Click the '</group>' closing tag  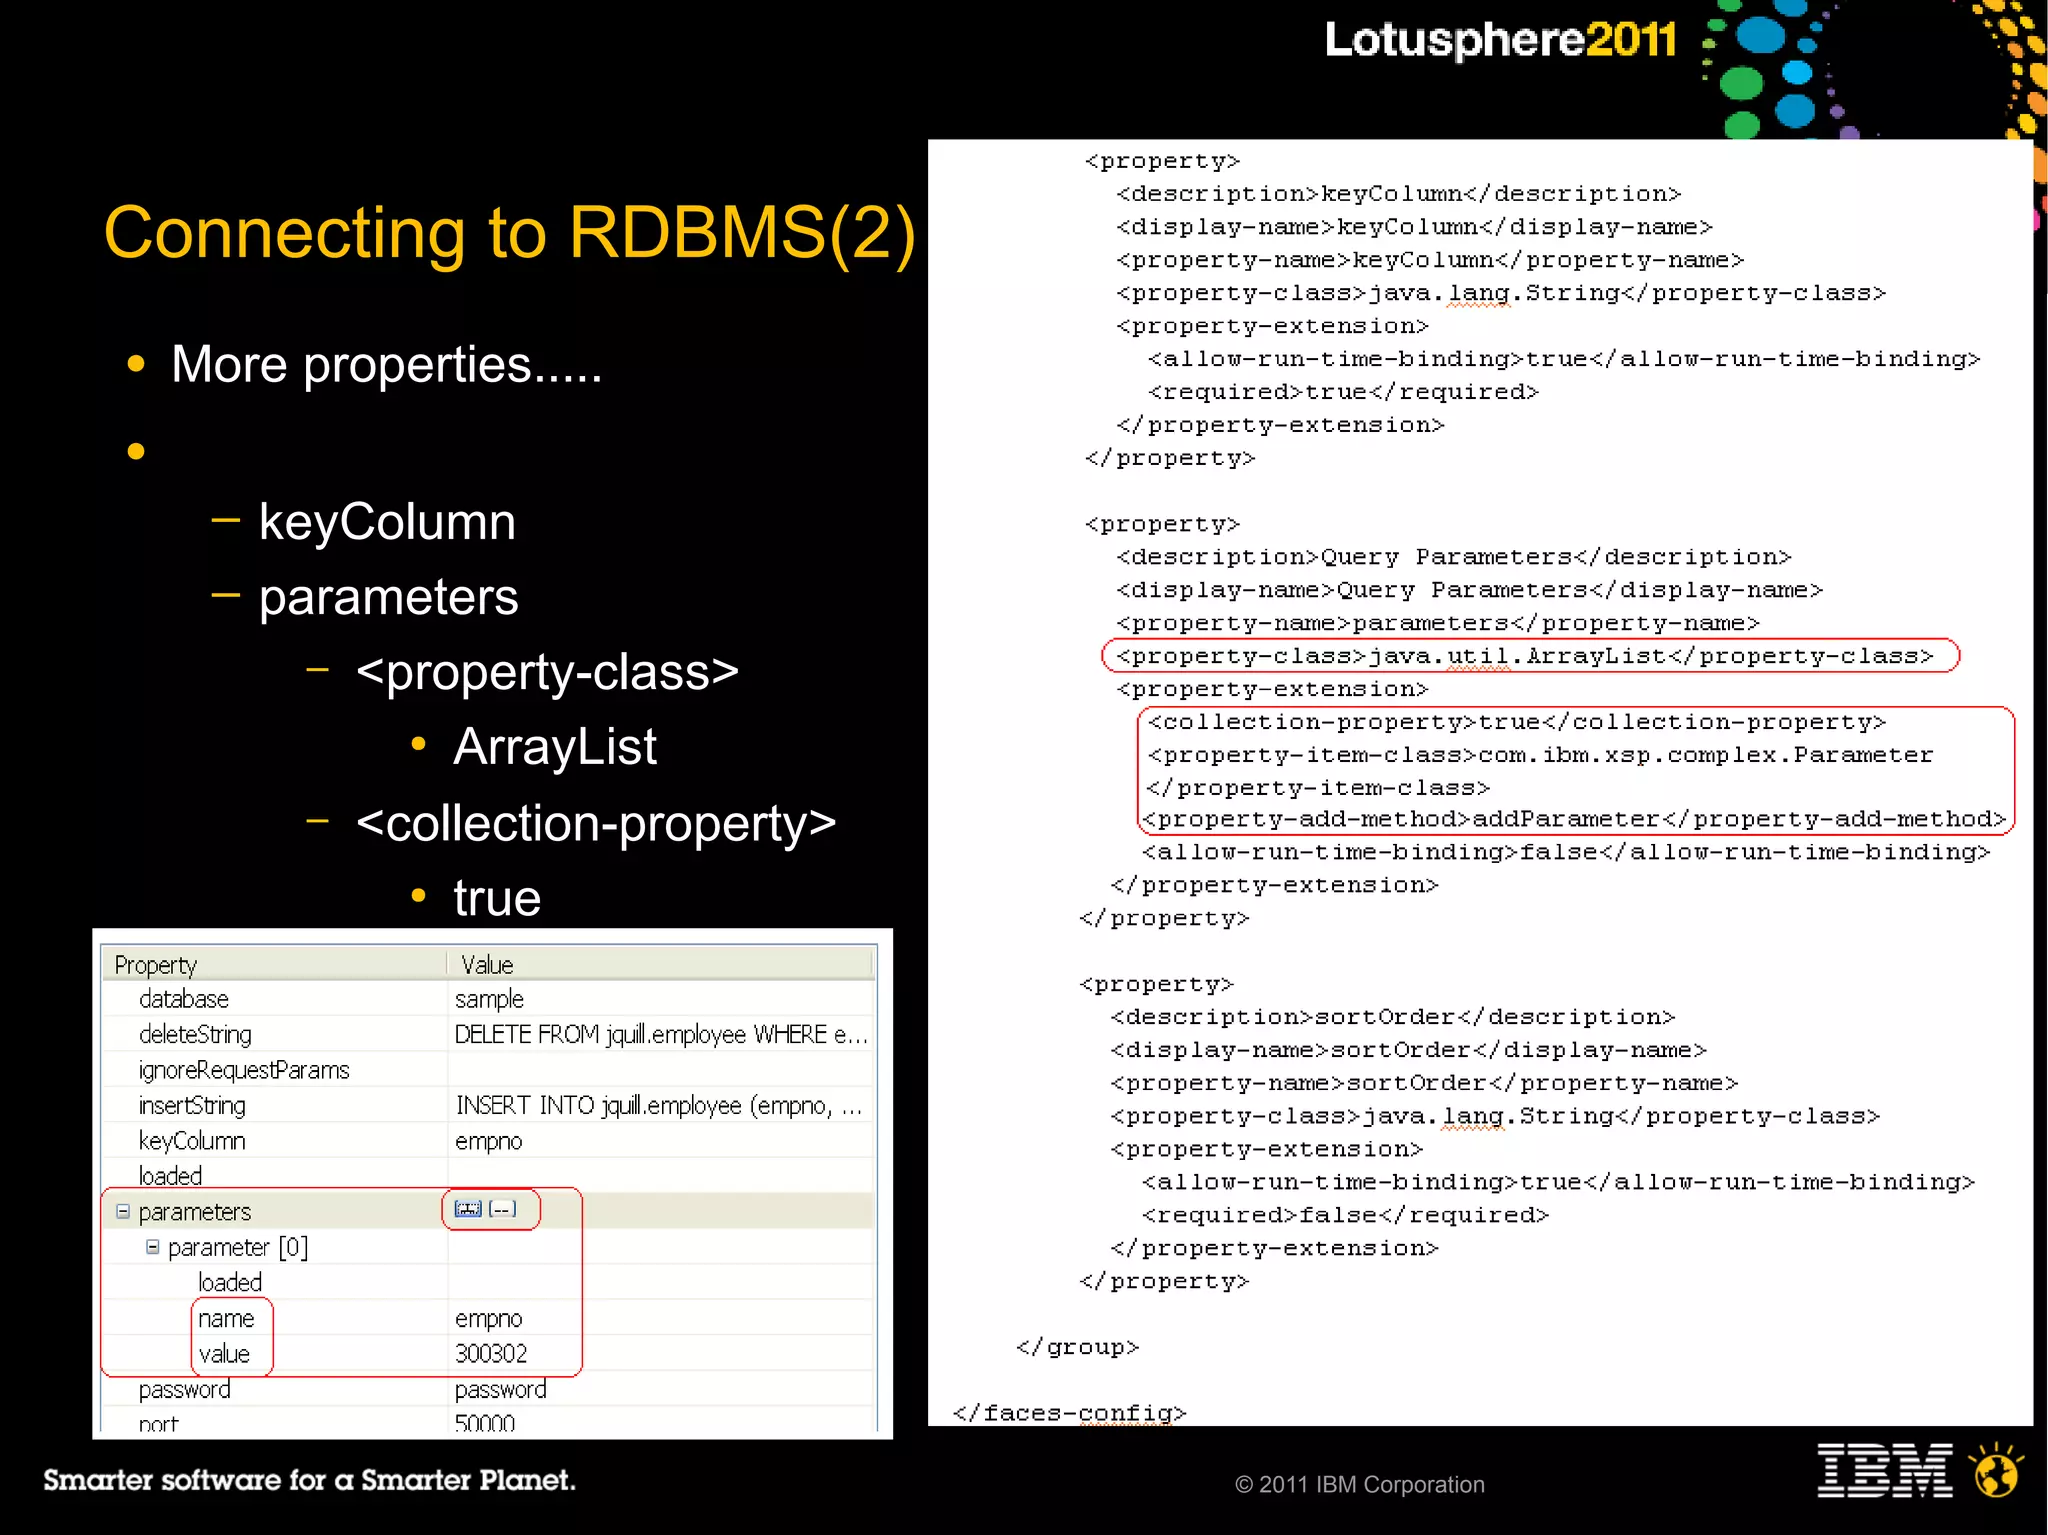pyautogui.click(x=1077, y=1347)
